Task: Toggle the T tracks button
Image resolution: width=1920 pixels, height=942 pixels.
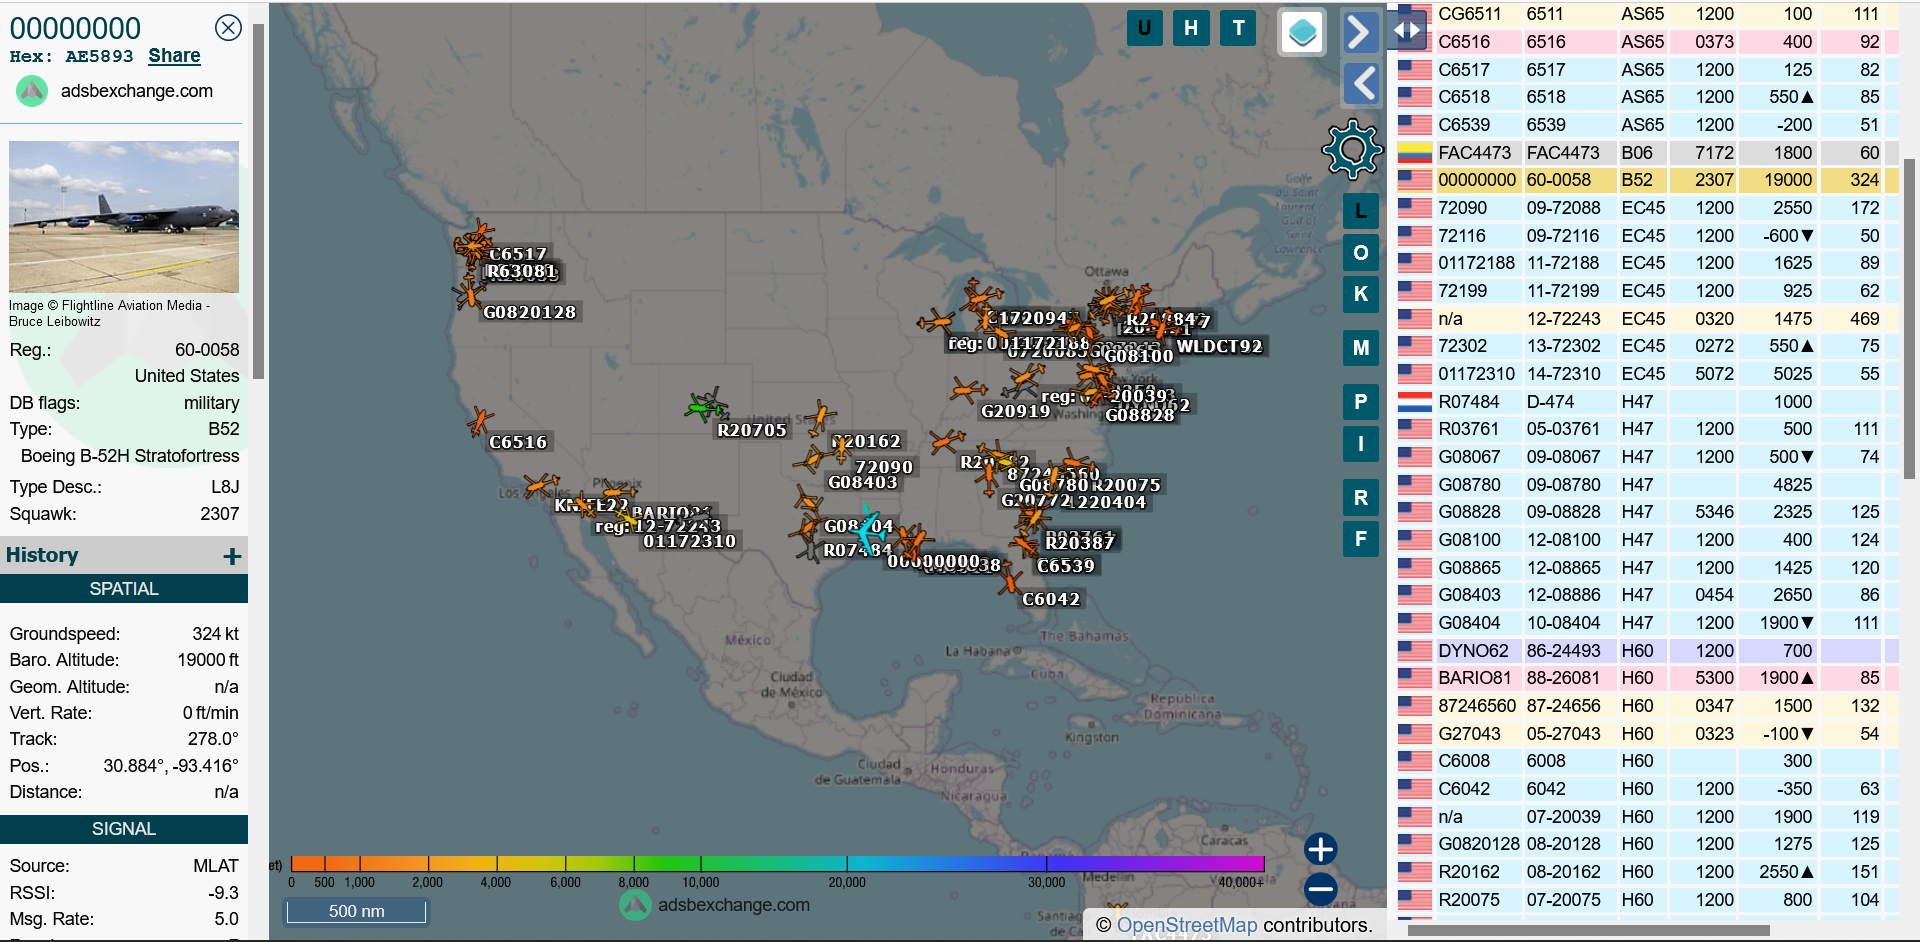Action: coord(1238,28)
